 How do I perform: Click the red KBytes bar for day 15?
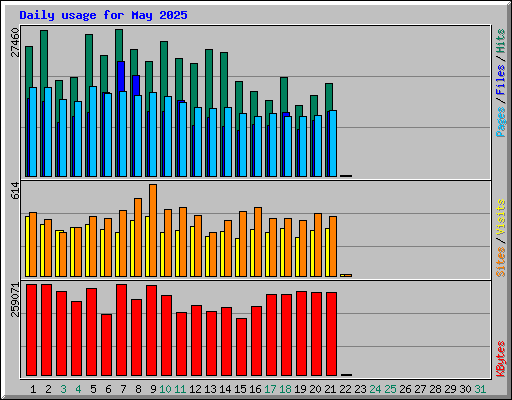(x=242, y=347)
